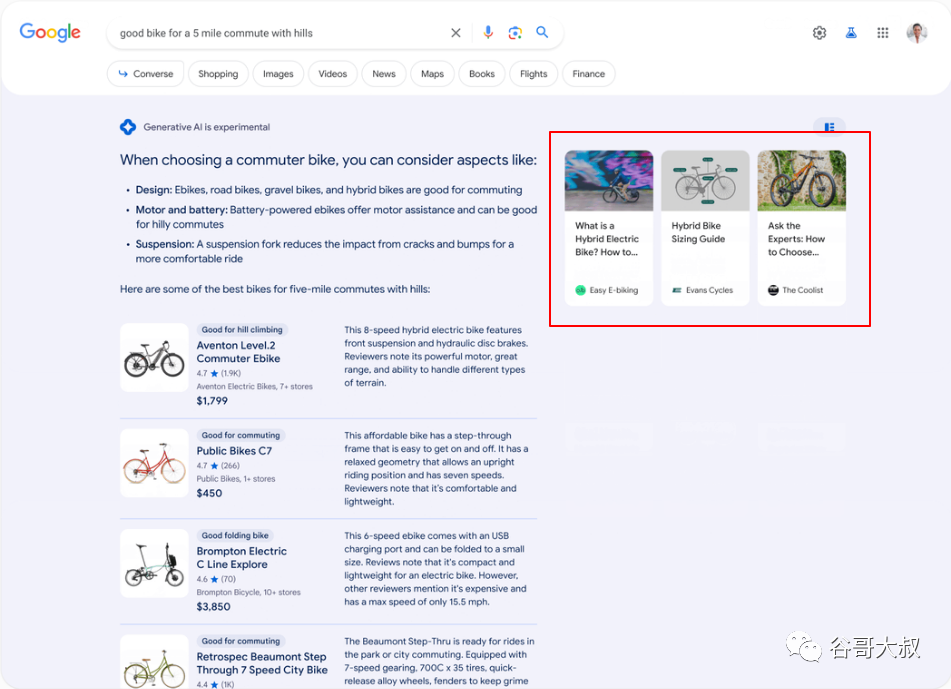This screenshot has height=689, width=951.
Task: Click the $1,799 price
Action: click(212, 400)
